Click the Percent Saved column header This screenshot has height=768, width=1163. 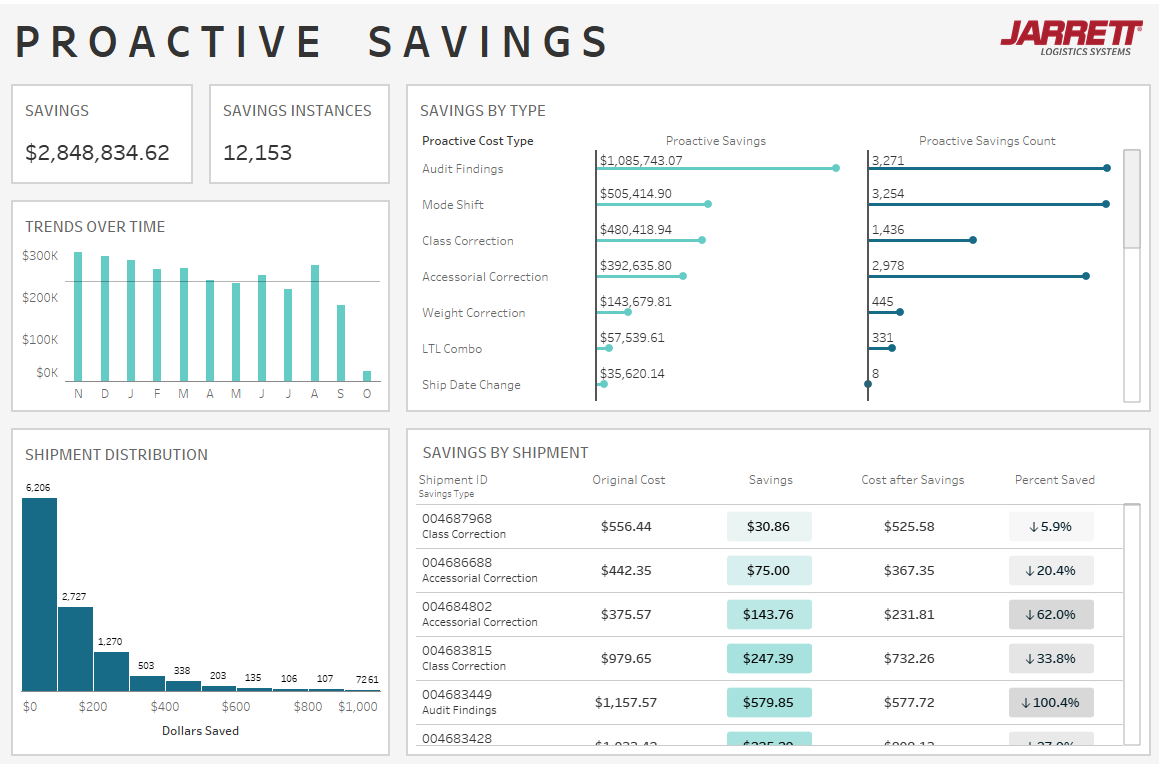[1055, 480]
